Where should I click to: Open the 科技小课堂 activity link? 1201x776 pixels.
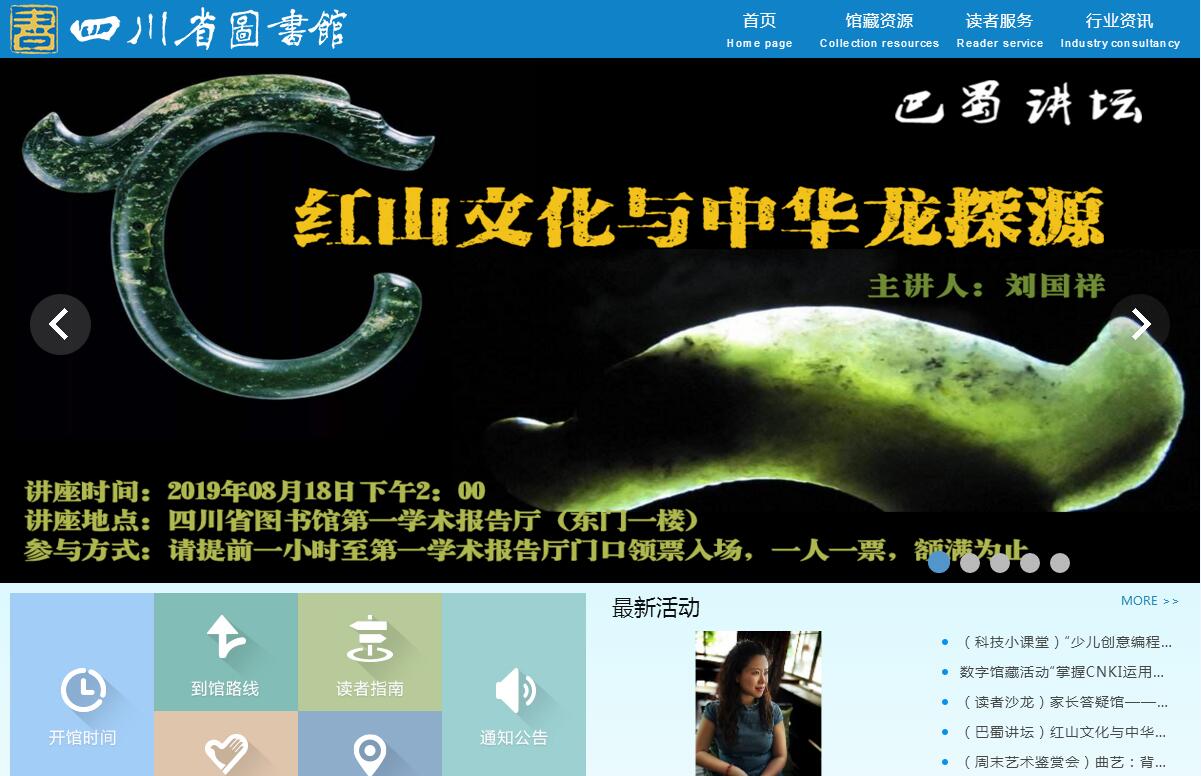1065,642
